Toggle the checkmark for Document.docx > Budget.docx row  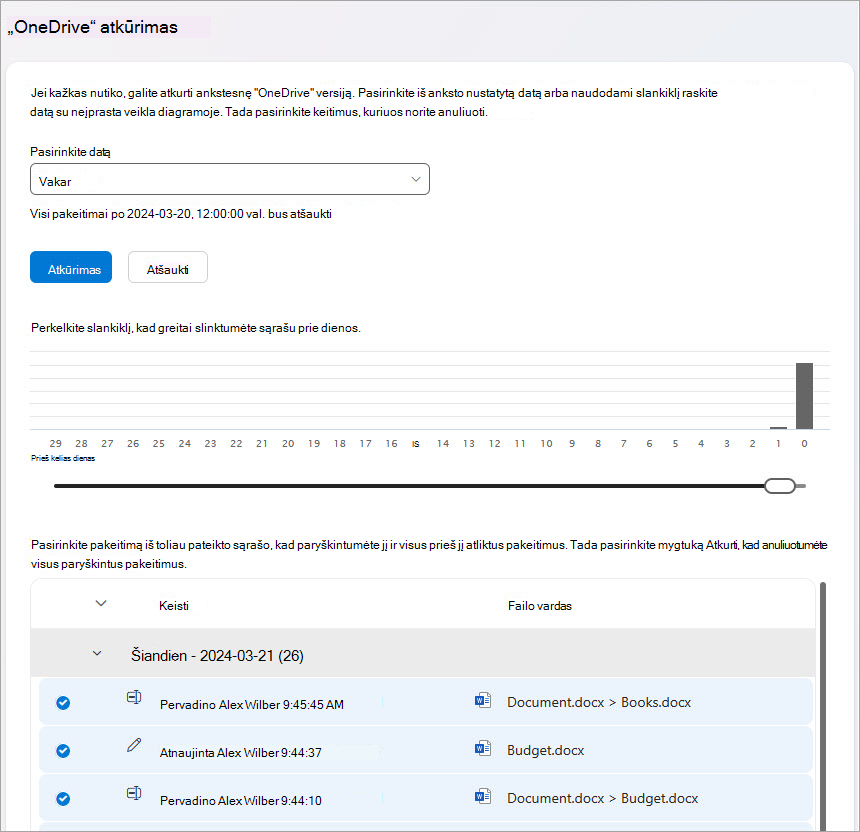click(63, 799)
